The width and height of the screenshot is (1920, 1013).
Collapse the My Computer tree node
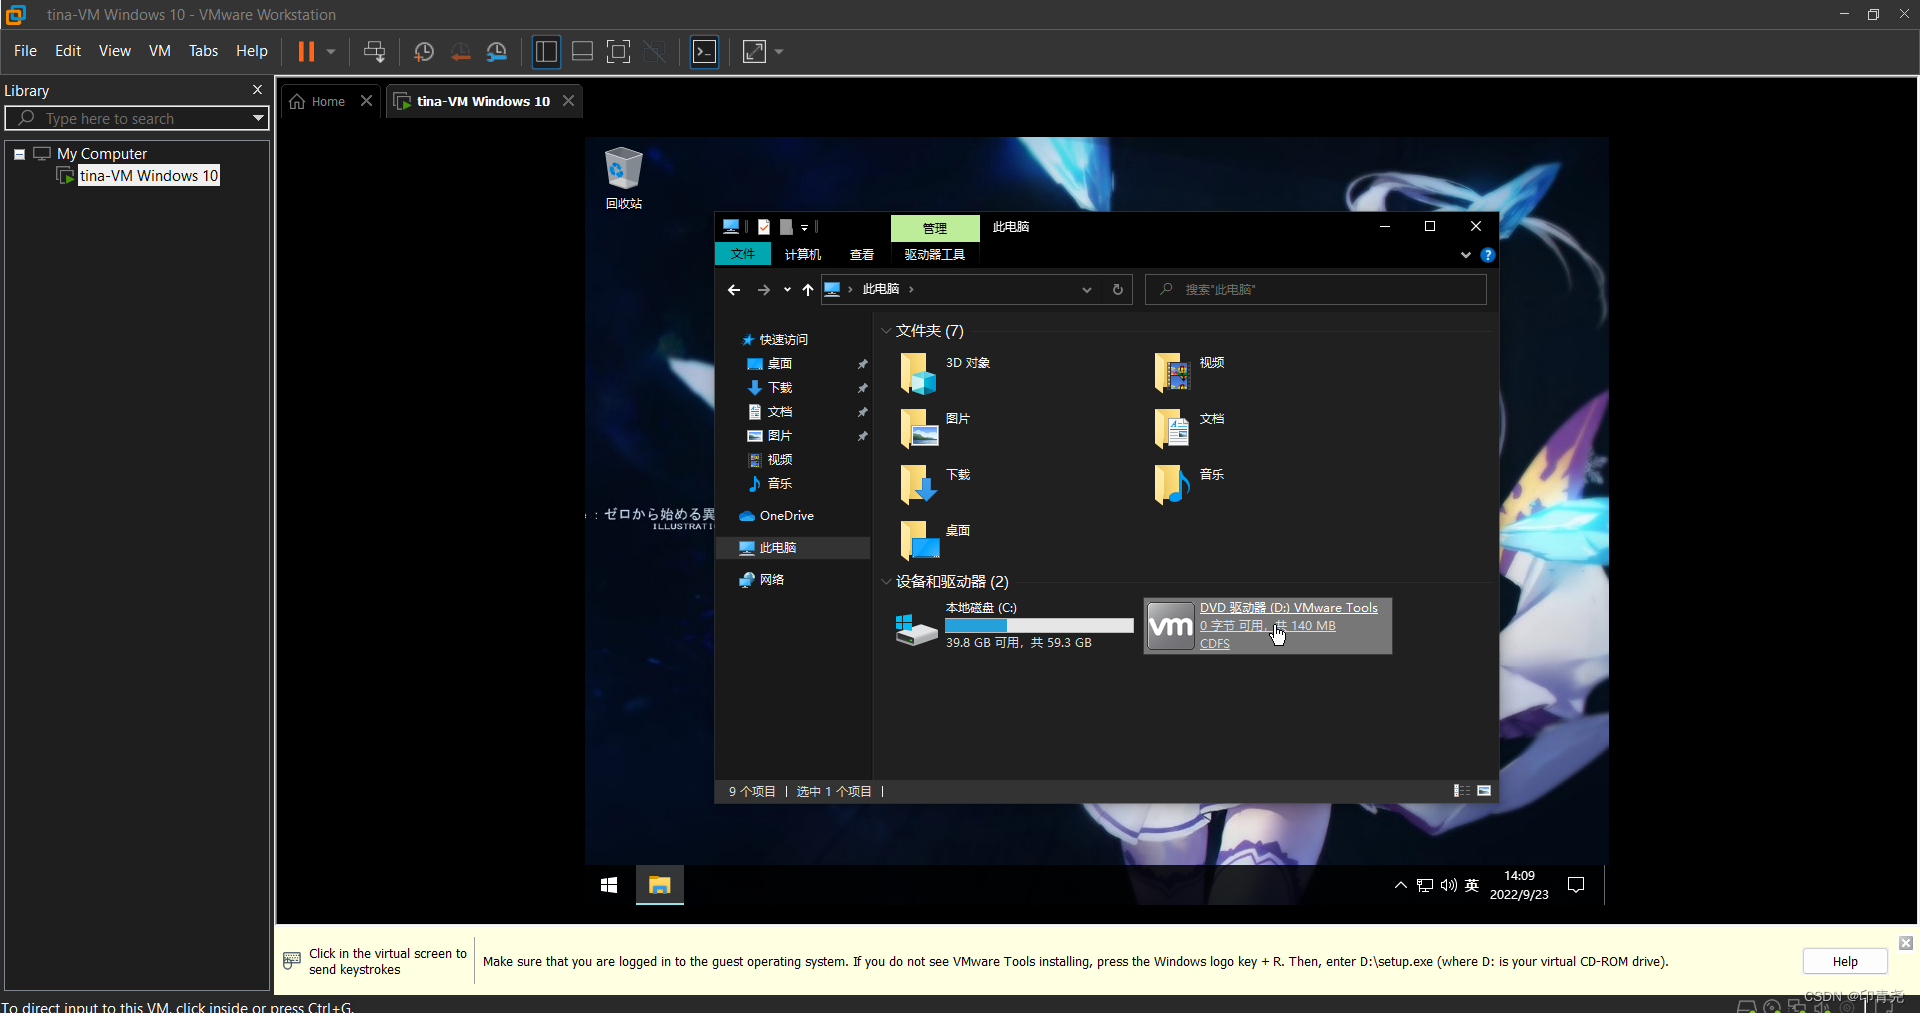(19, 154)
